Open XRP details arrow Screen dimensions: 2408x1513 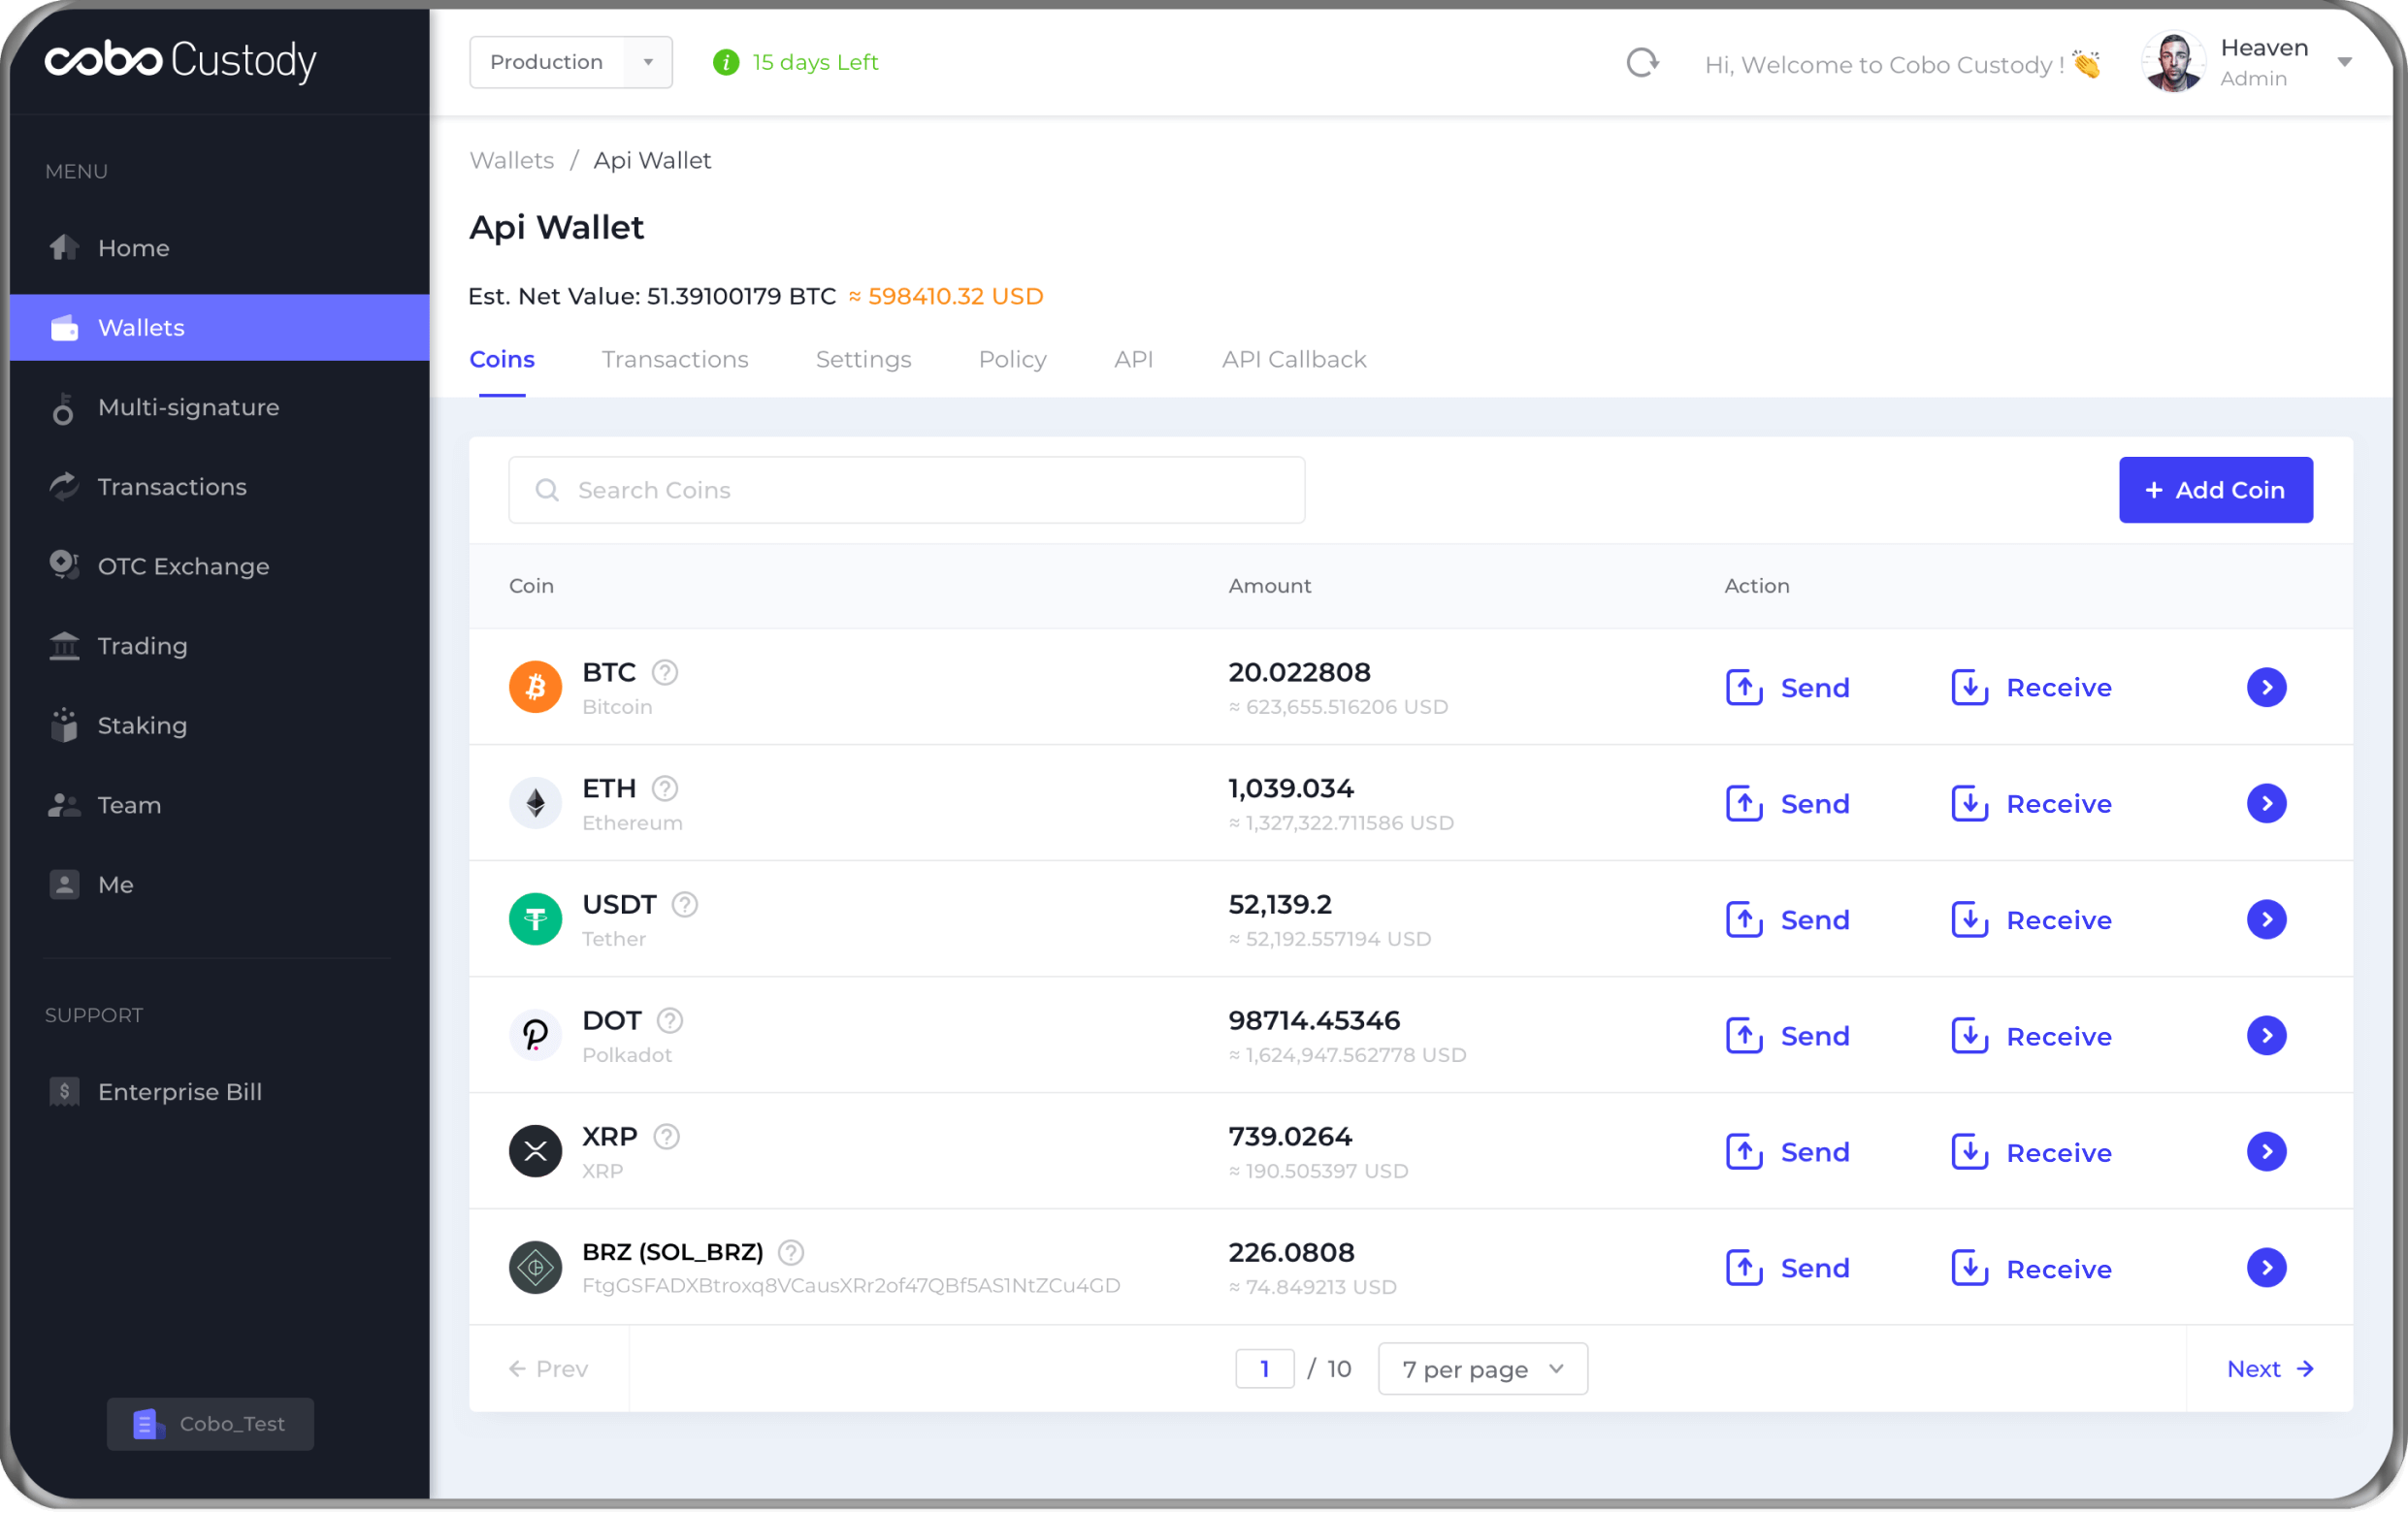coord(2267,1151)
